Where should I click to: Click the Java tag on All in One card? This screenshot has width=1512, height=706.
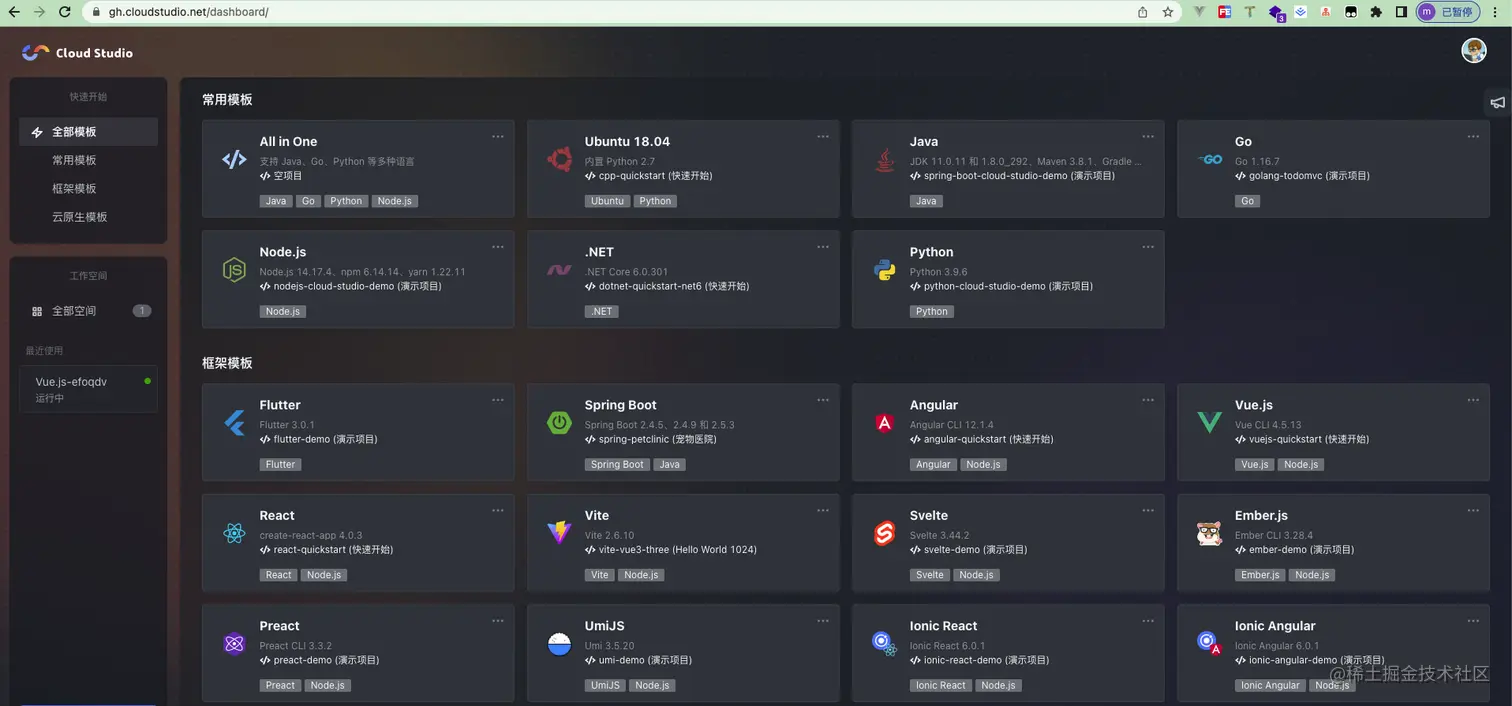coord(276,201)
